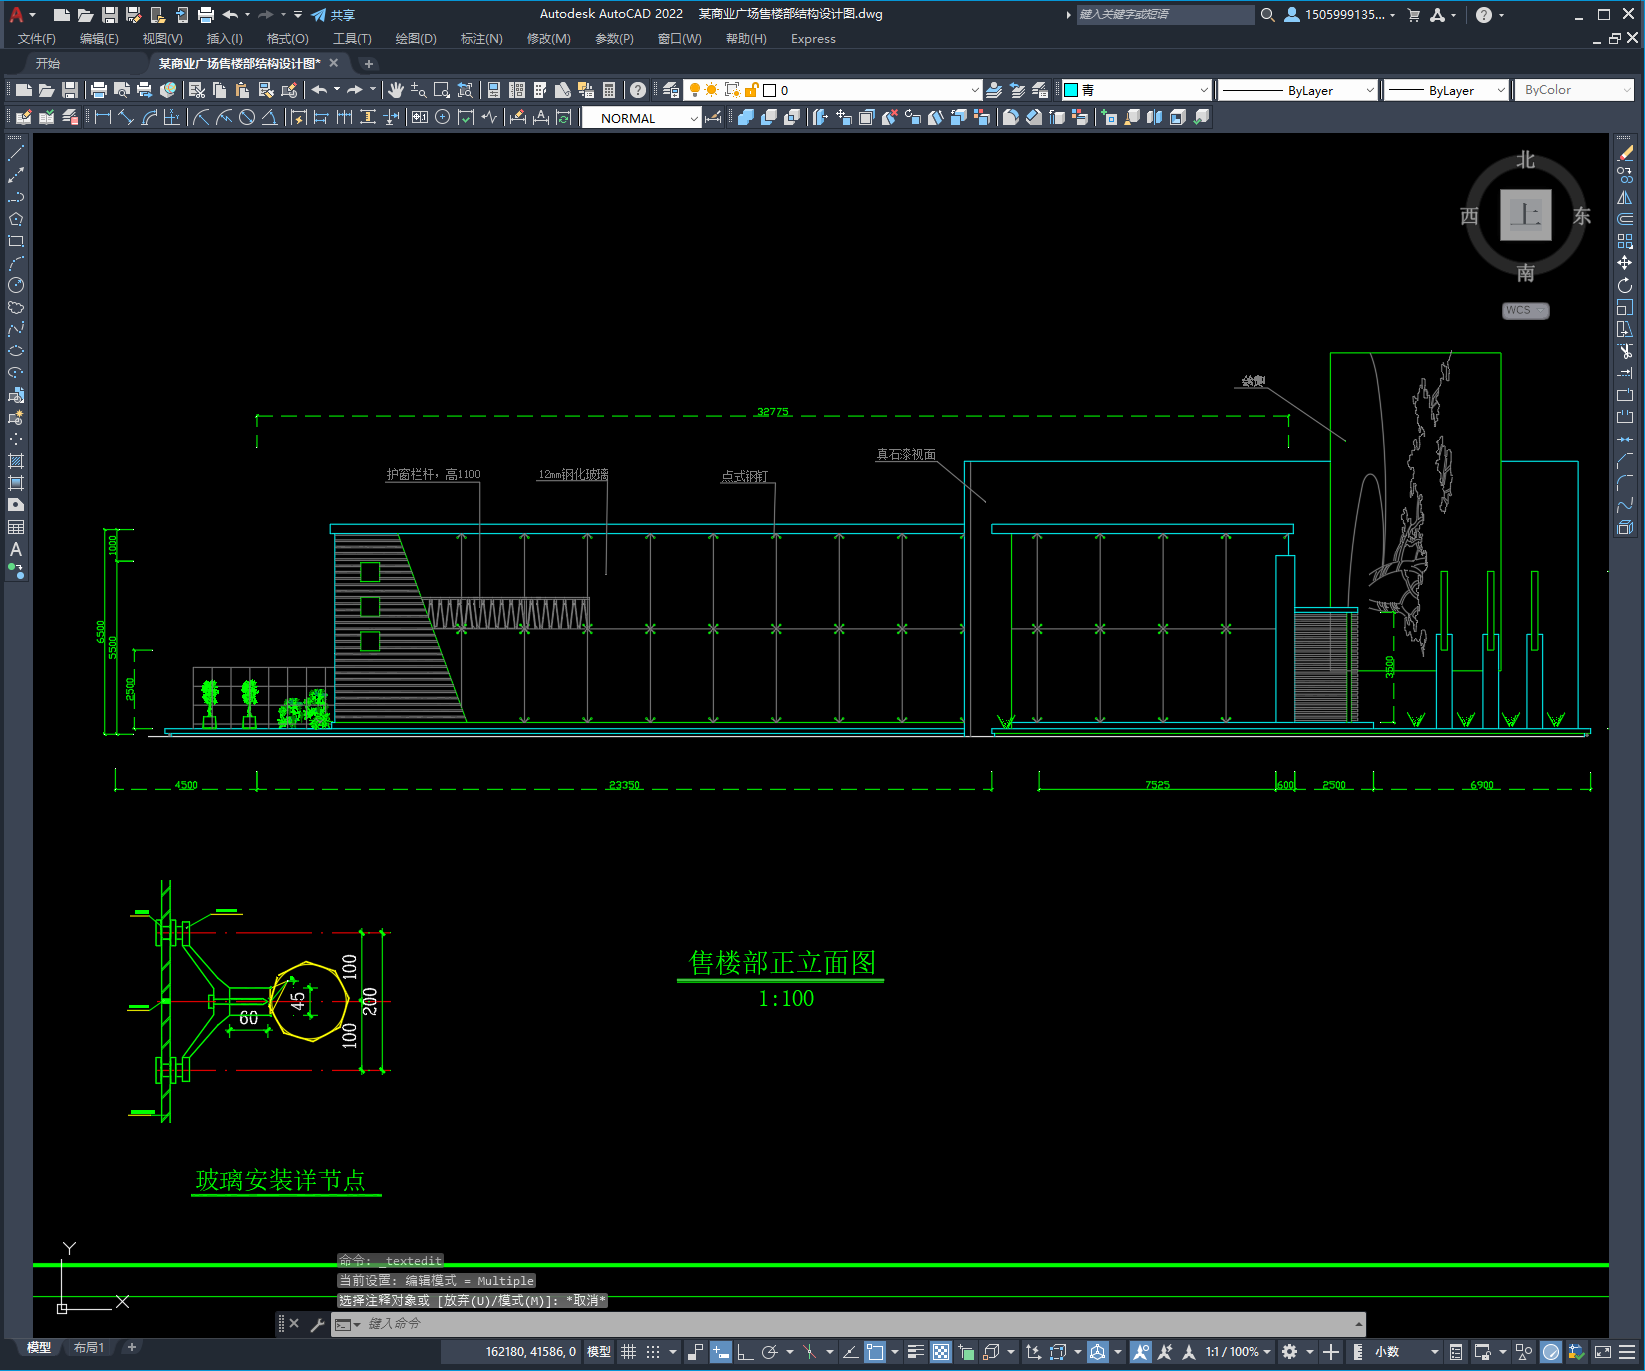The image size is (1645, 1371).
Task: Click the Table tool icon
Action: tap(16, 527)
